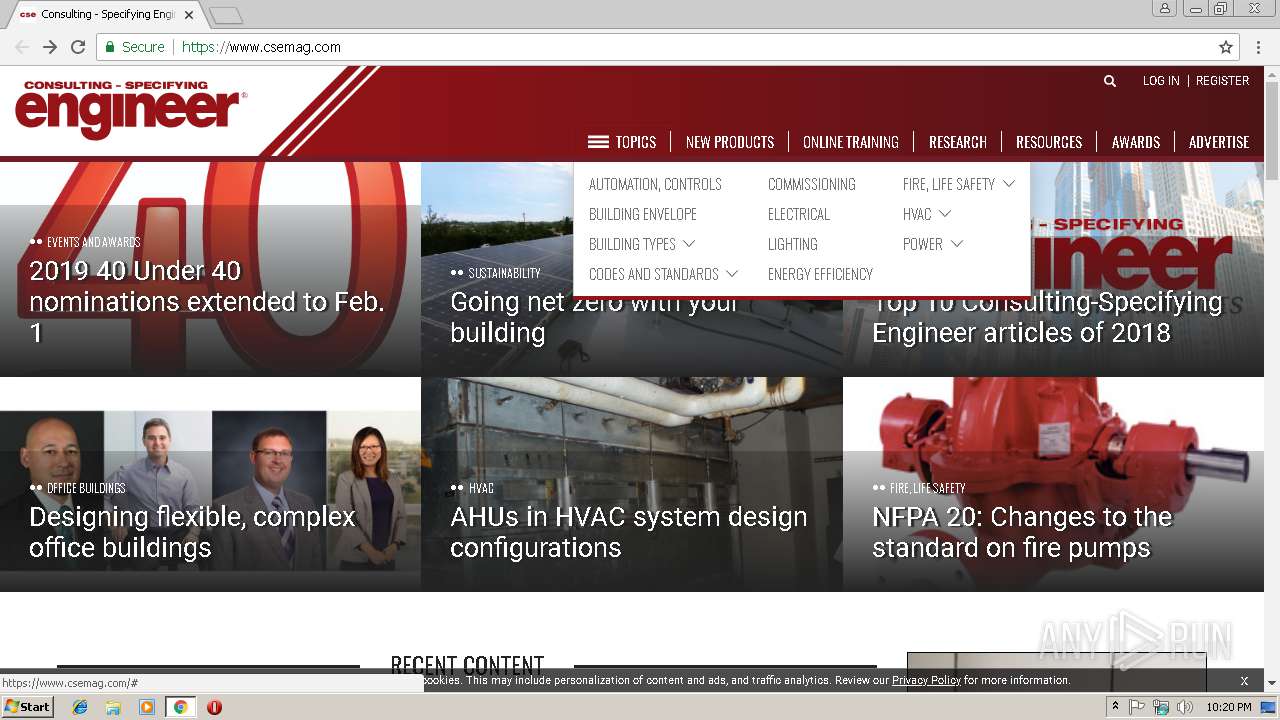Viewport: 1280px width, 720px height.
Task: Click the taskbar clock showing 10:20 PM
Action: 1229,707
